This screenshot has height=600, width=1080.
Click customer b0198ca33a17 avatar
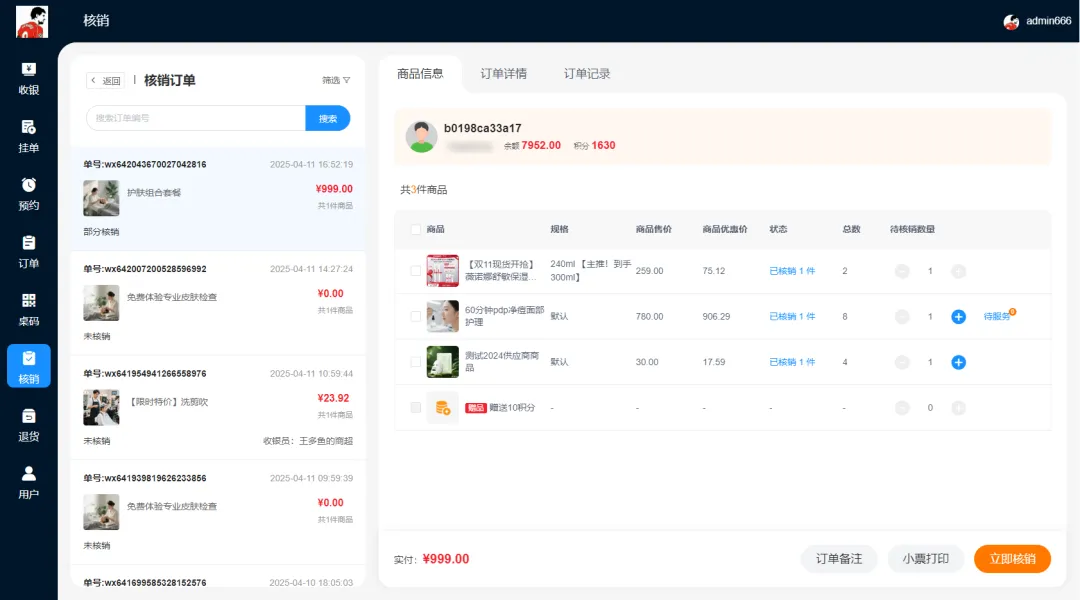point(422,136)
